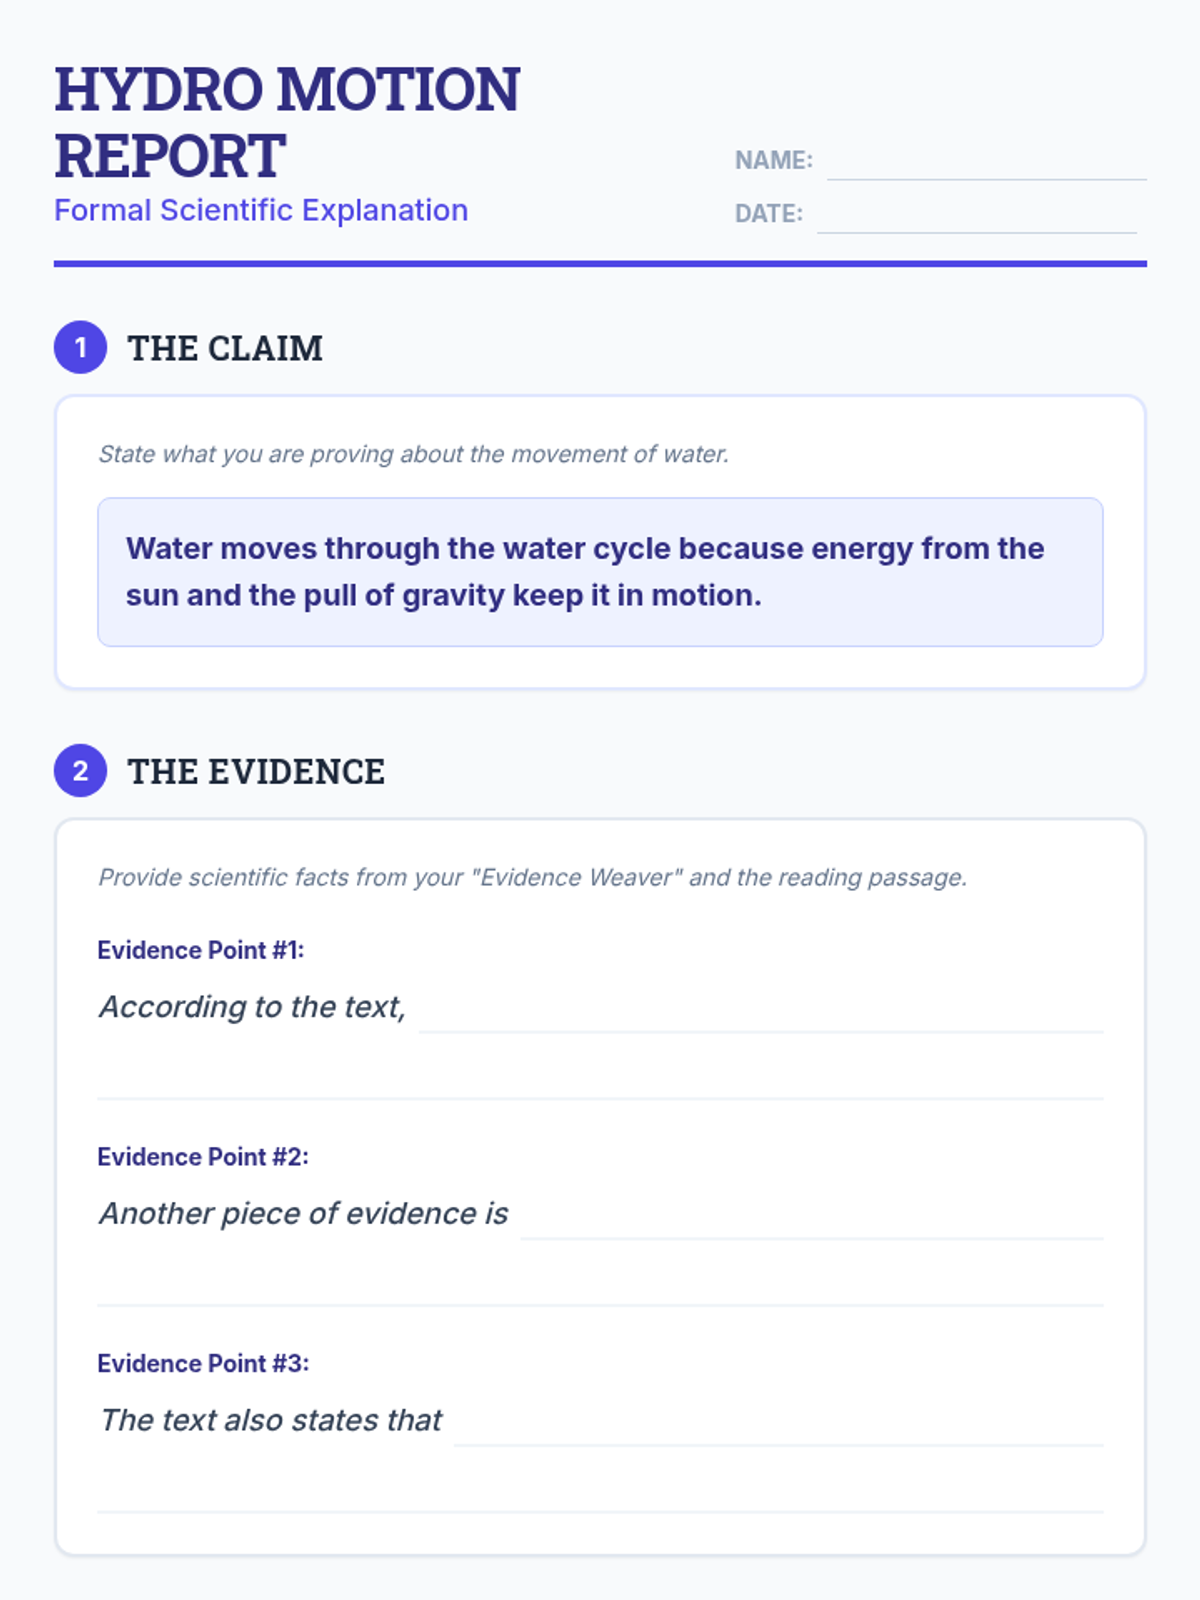Select the 'According to the text,' answer line
Screen dimensions: 1200x1600
coord(761,1008)
